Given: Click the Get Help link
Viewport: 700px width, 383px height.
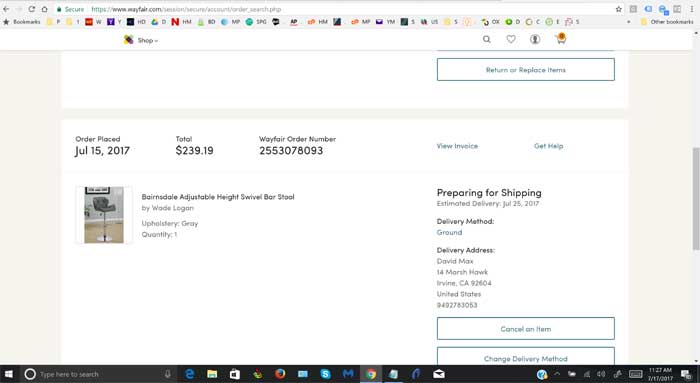Looking at the screenshot, I should [x=548, y=146].
